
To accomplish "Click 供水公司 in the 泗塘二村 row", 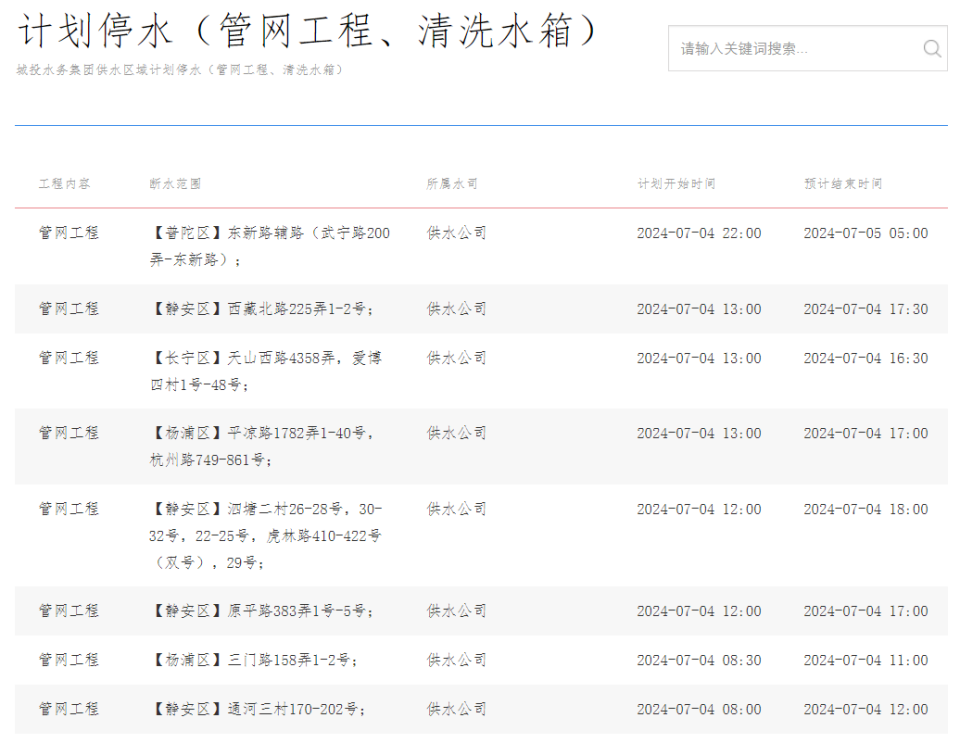I will click(457, 509).
